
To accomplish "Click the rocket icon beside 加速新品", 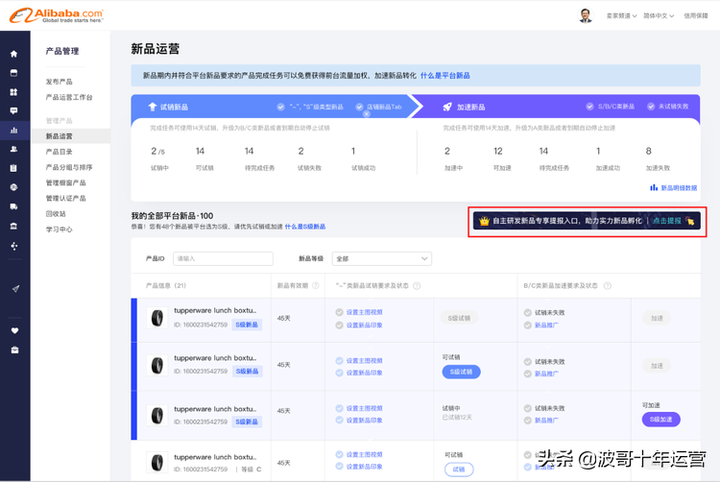I will pos(447,107).
